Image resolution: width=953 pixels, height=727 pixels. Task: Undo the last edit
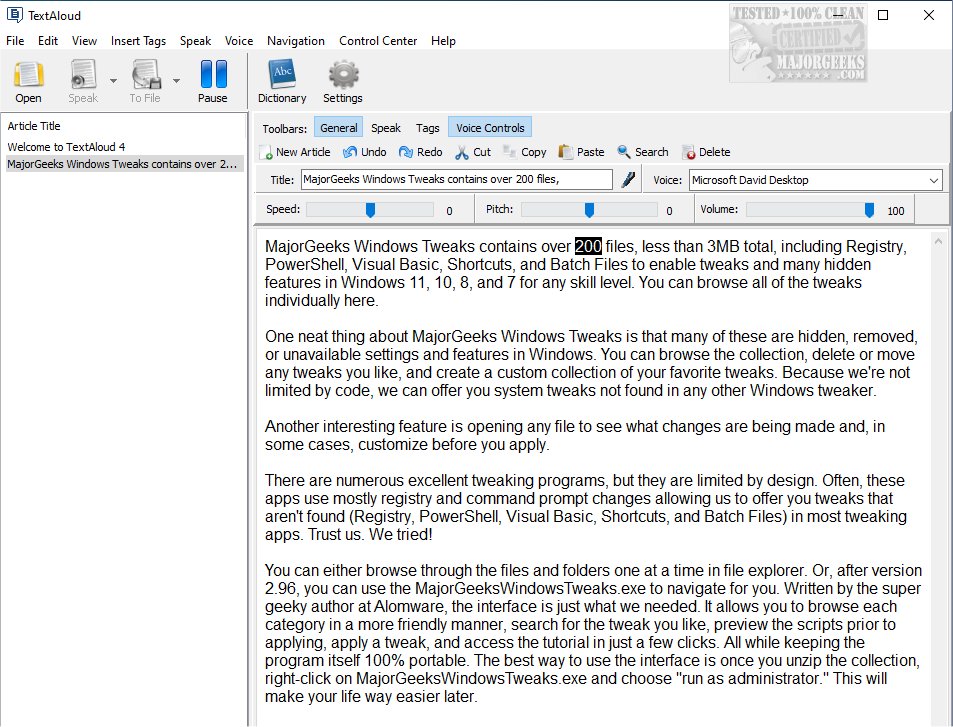[365, 152]
